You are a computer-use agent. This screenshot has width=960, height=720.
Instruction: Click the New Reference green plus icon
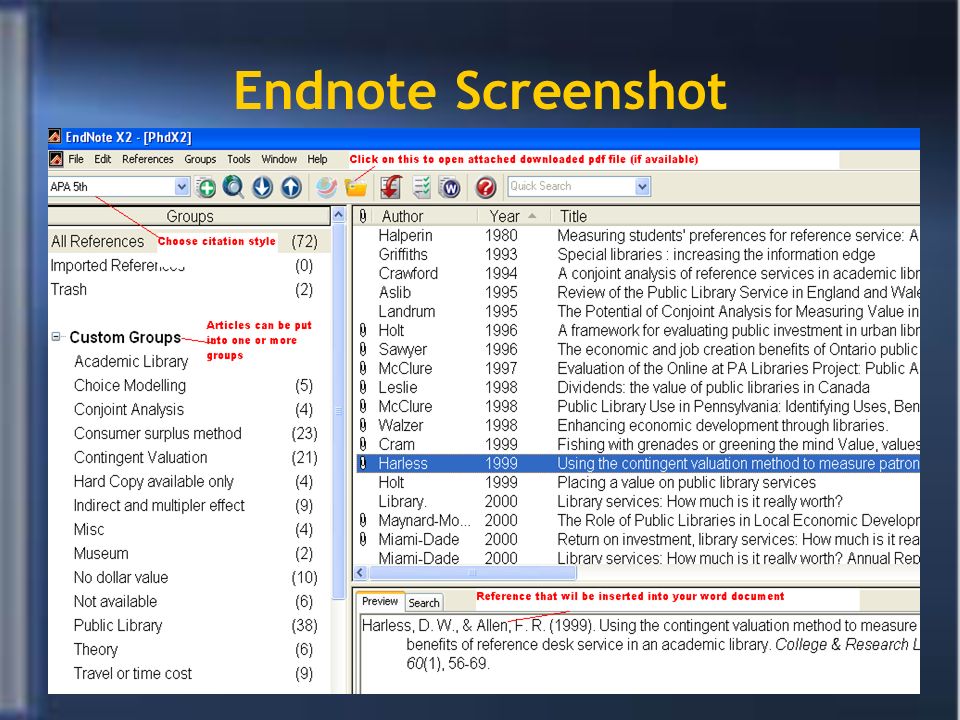[x=206, y=187]
